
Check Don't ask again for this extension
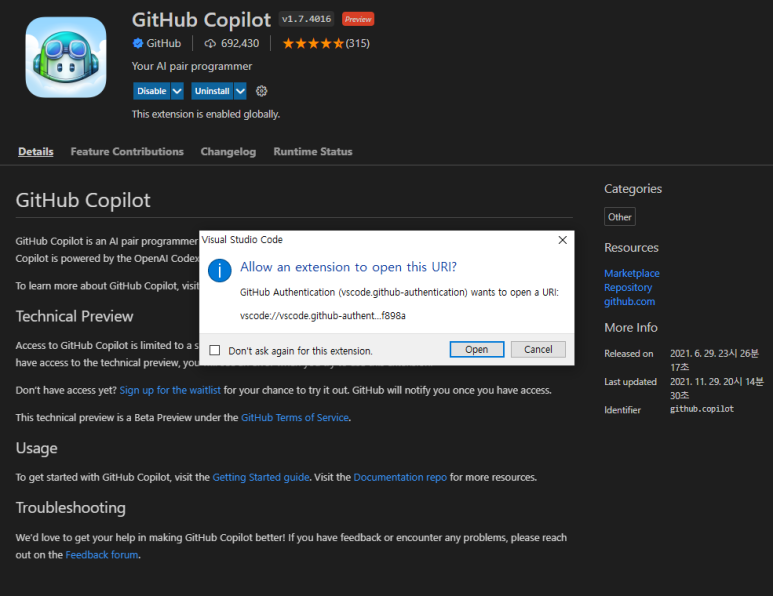214,350
